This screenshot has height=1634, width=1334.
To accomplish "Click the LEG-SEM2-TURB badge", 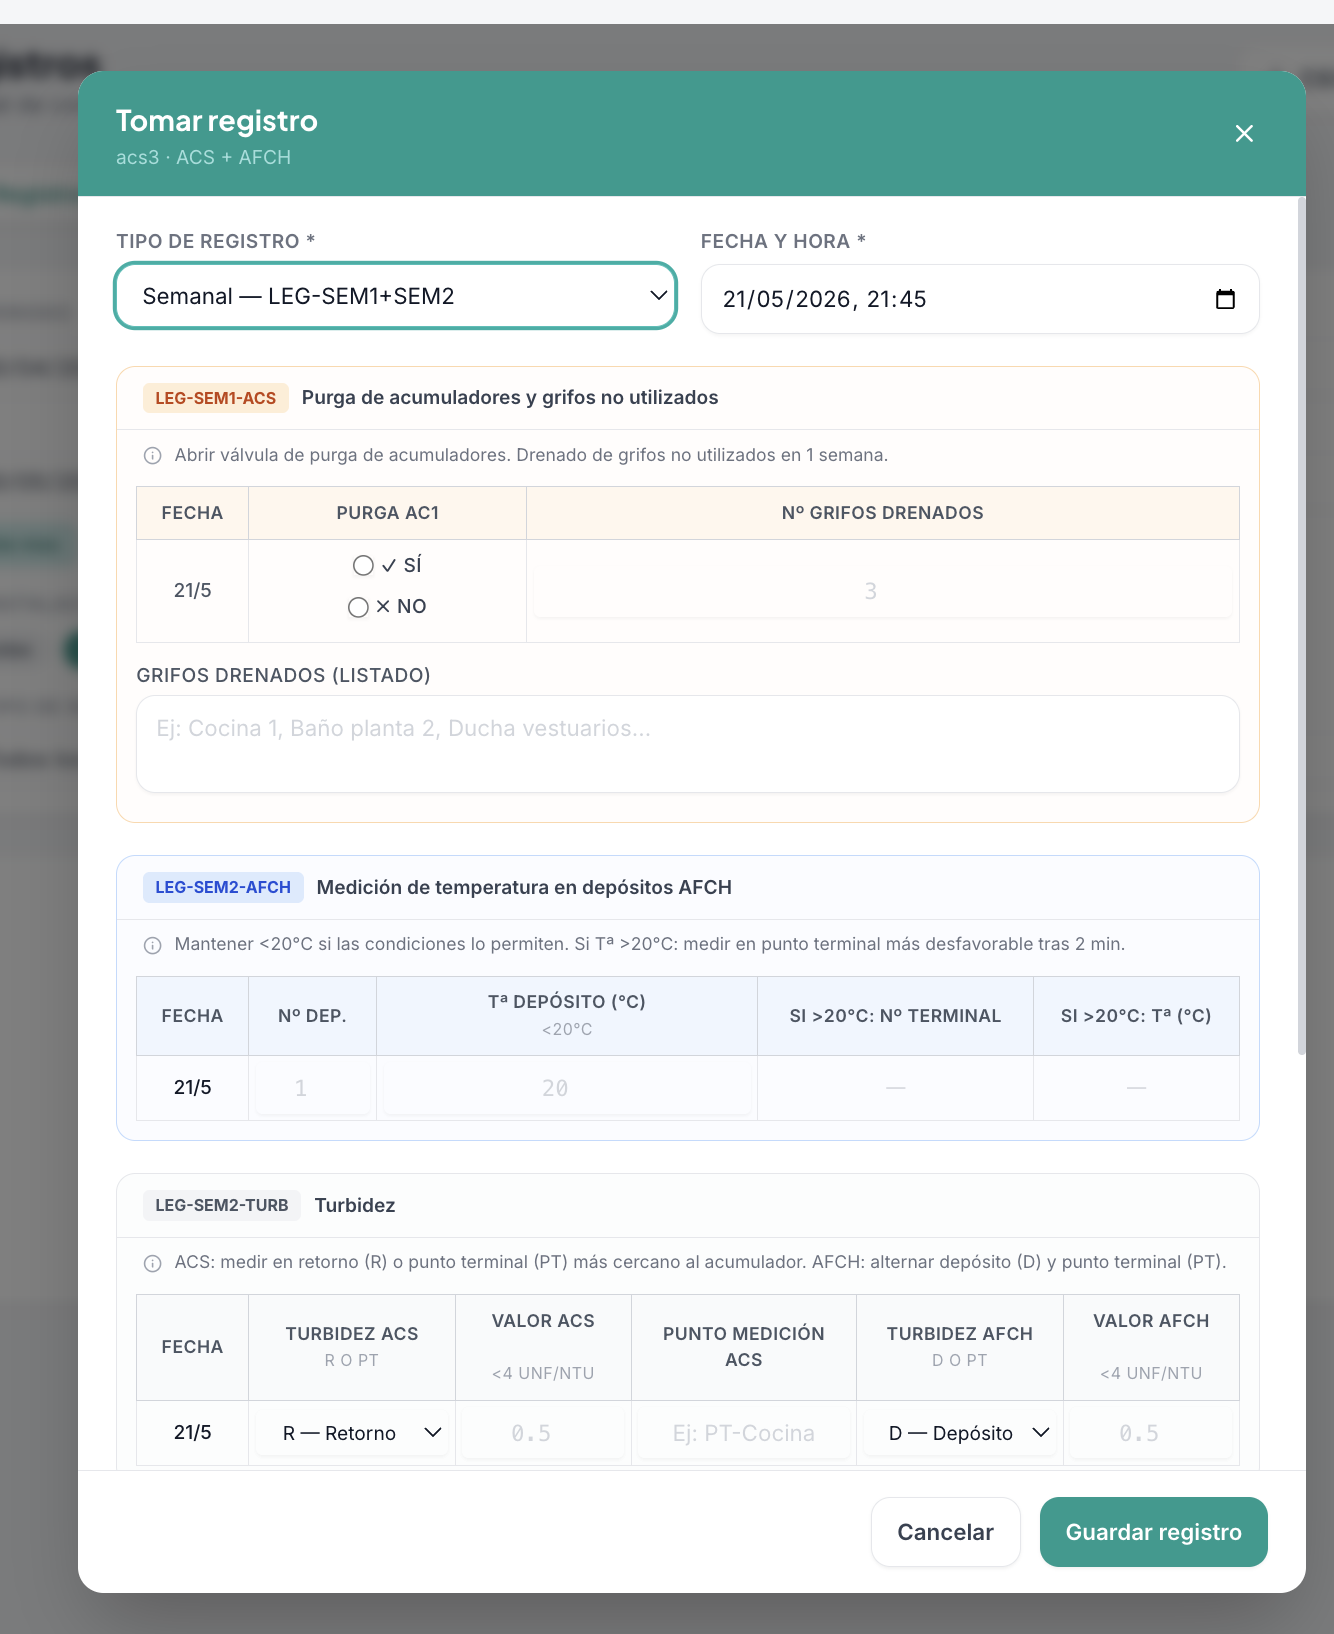I will [x=222, y=1205].
